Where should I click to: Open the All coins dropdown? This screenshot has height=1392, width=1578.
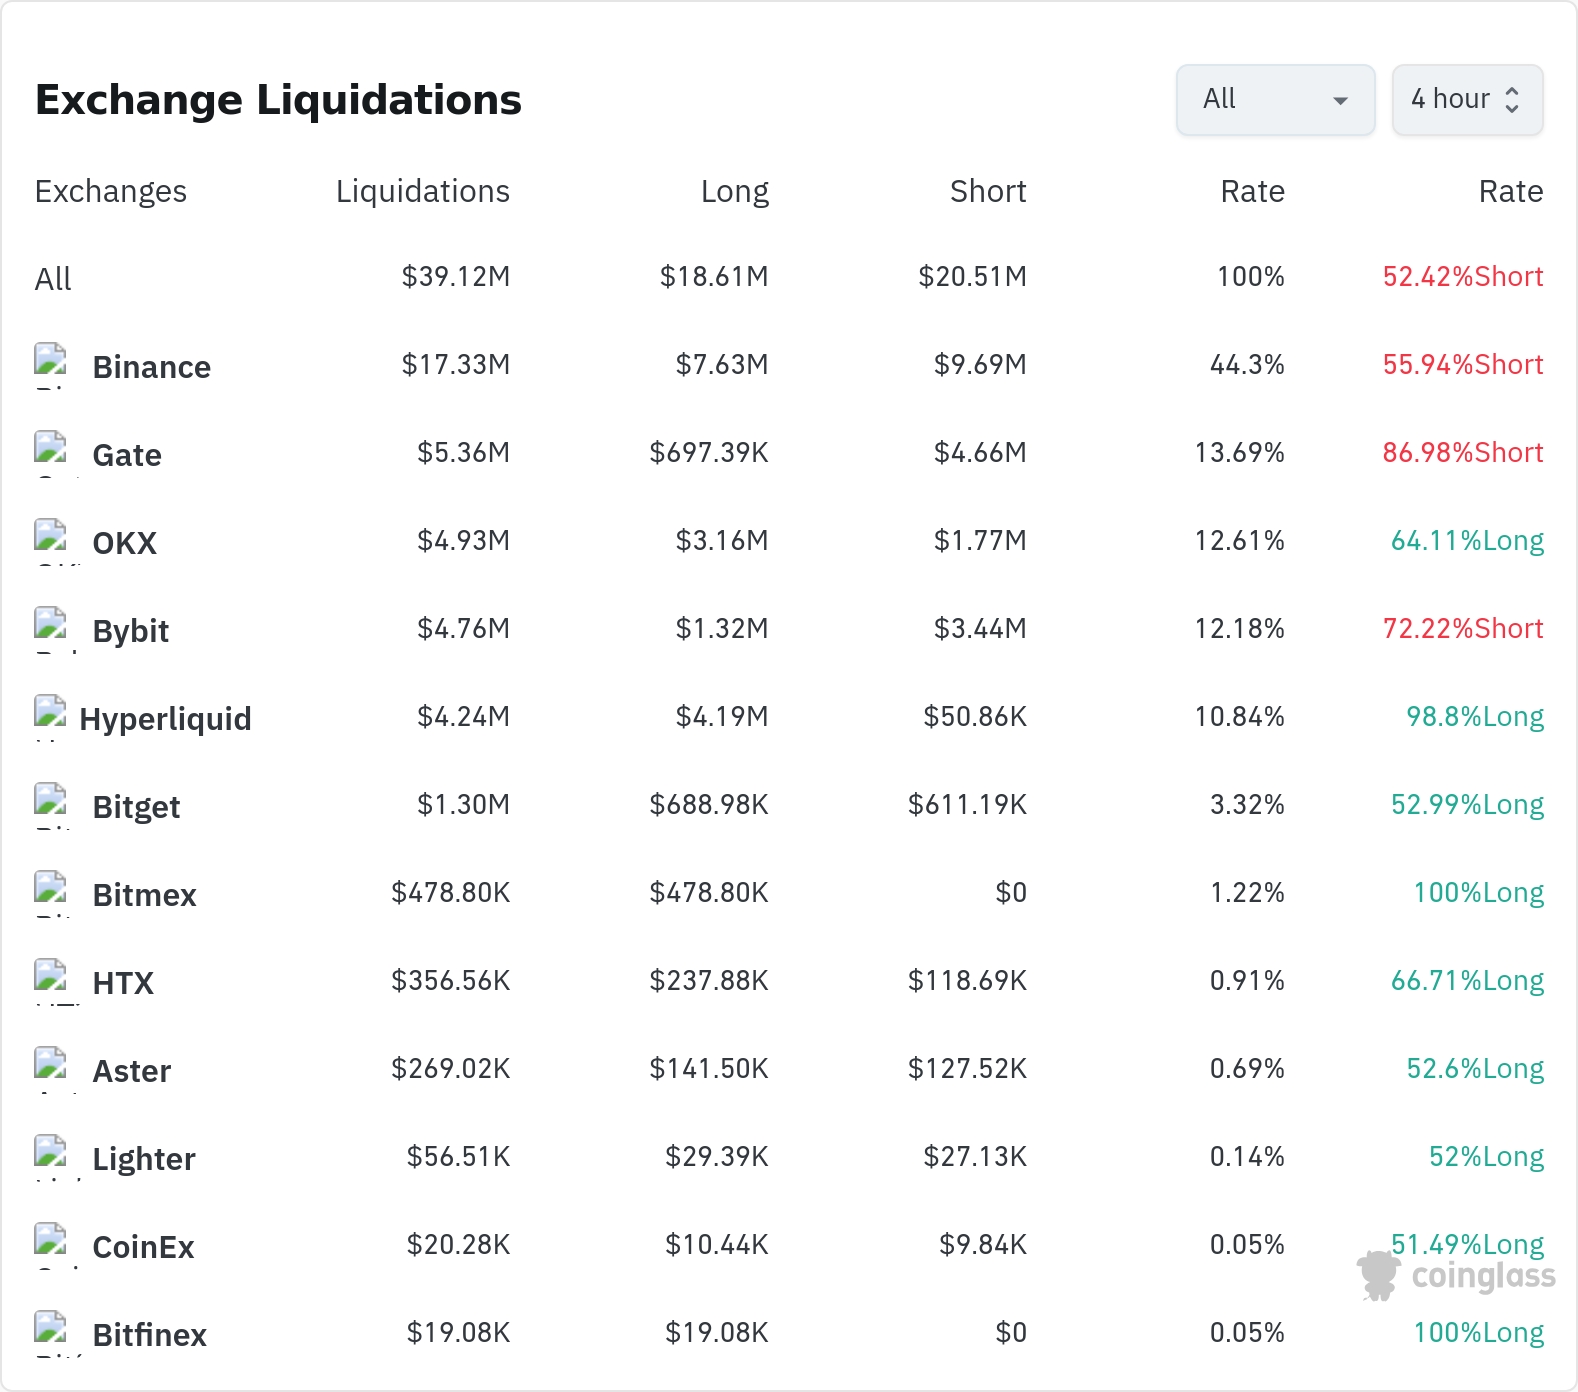(x=1276, y=100)
